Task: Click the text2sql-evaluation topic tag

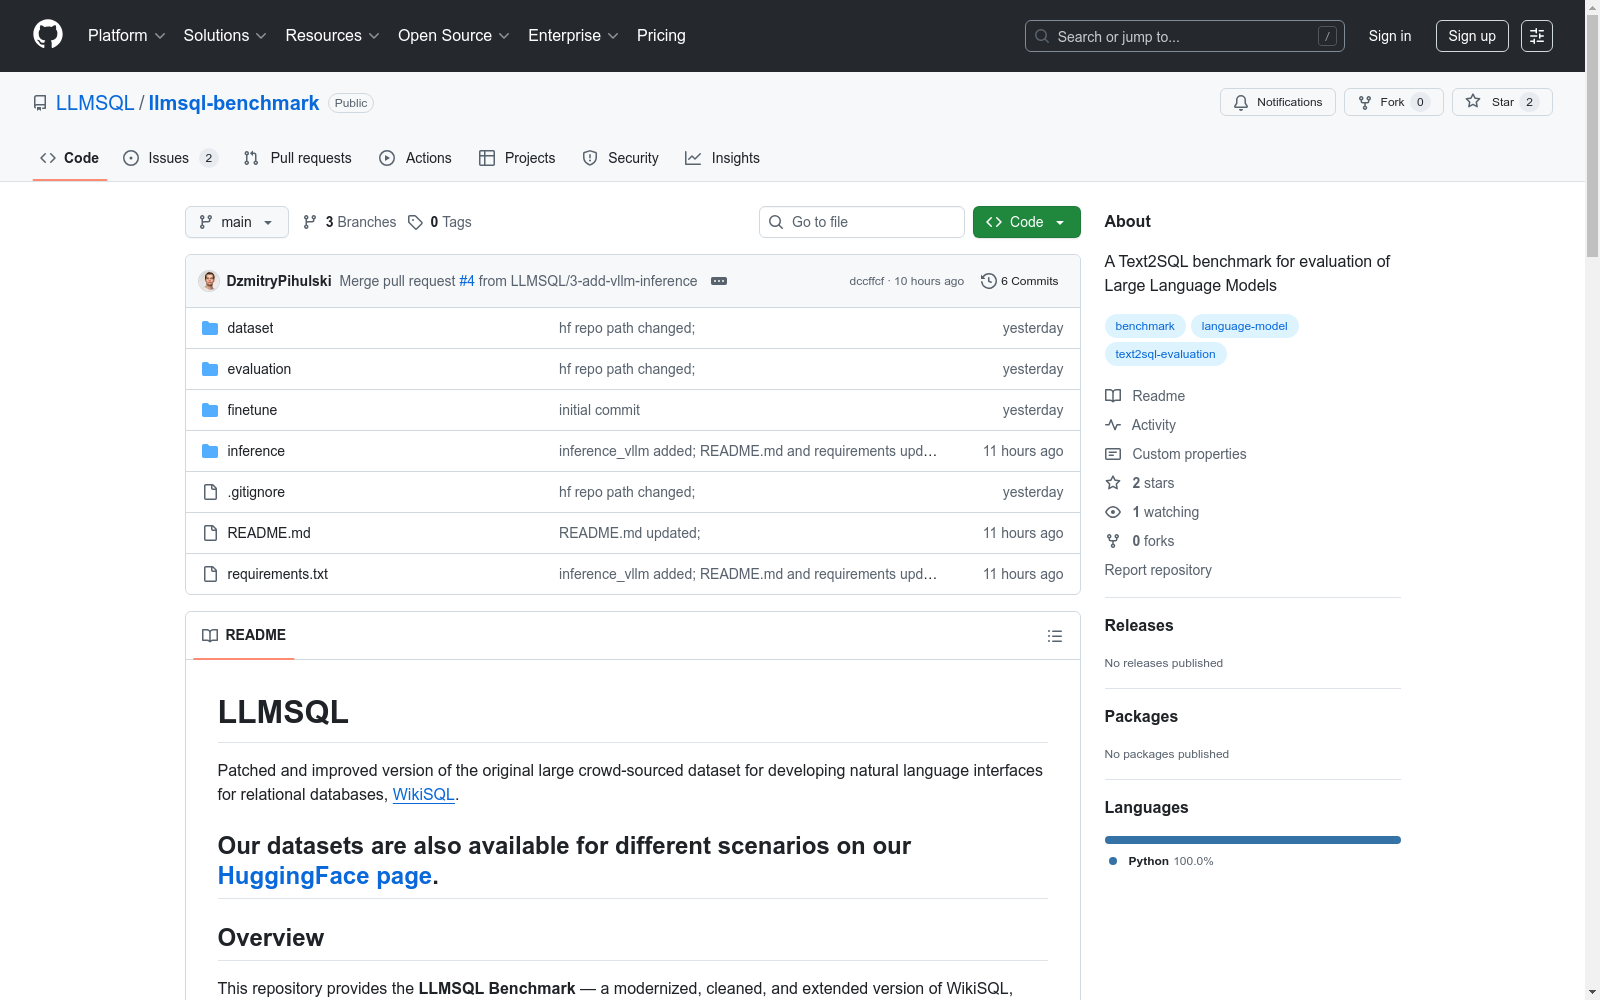Action: point(1165,354)
